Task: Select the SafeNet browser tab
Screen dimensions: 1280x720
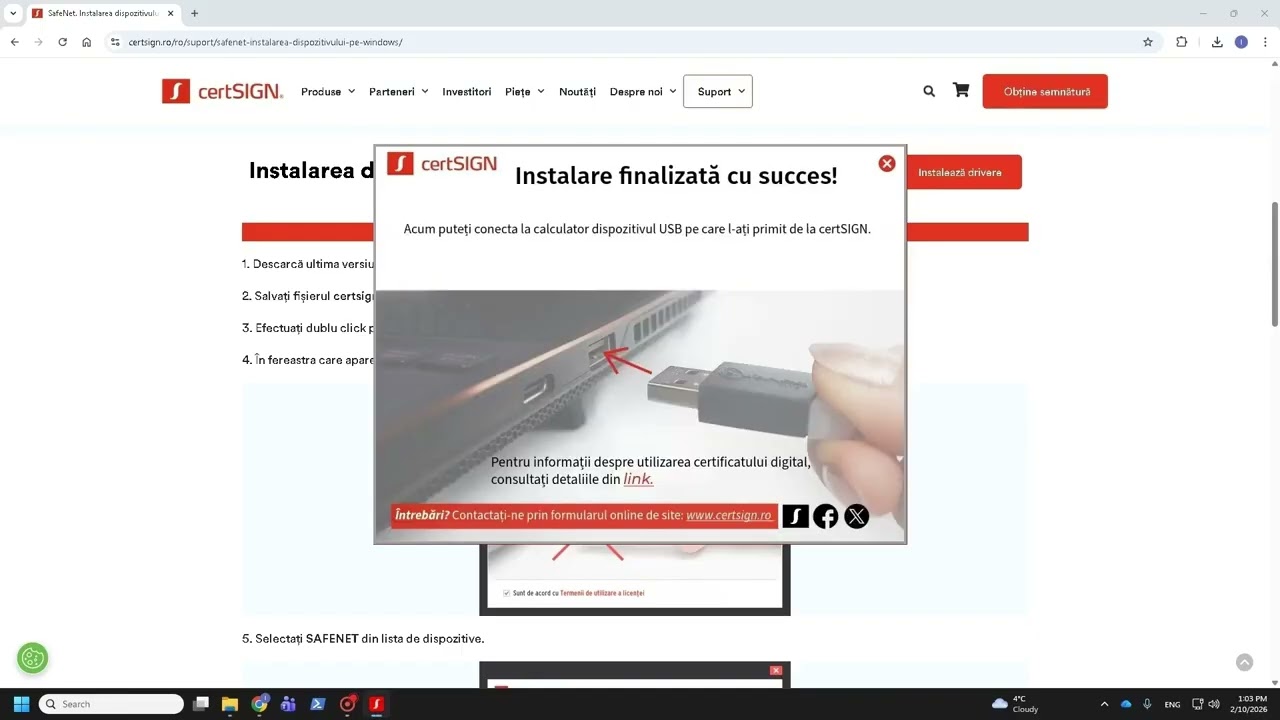Action: 101,13
